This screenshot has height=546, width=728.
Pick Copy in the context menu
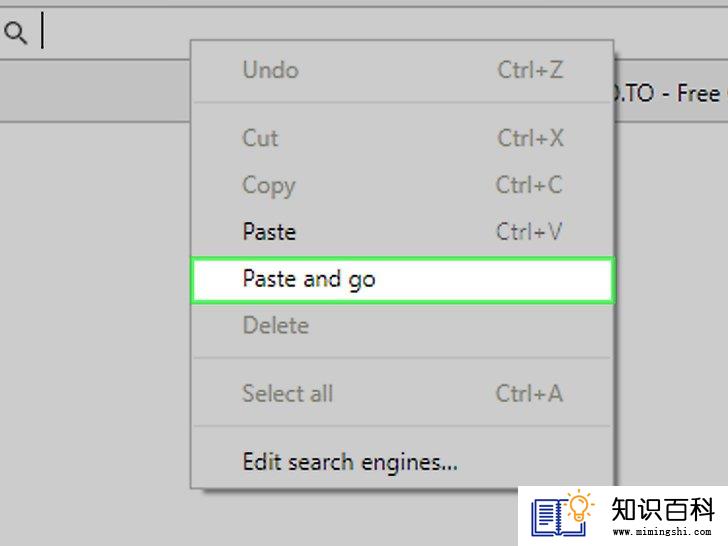403,185
